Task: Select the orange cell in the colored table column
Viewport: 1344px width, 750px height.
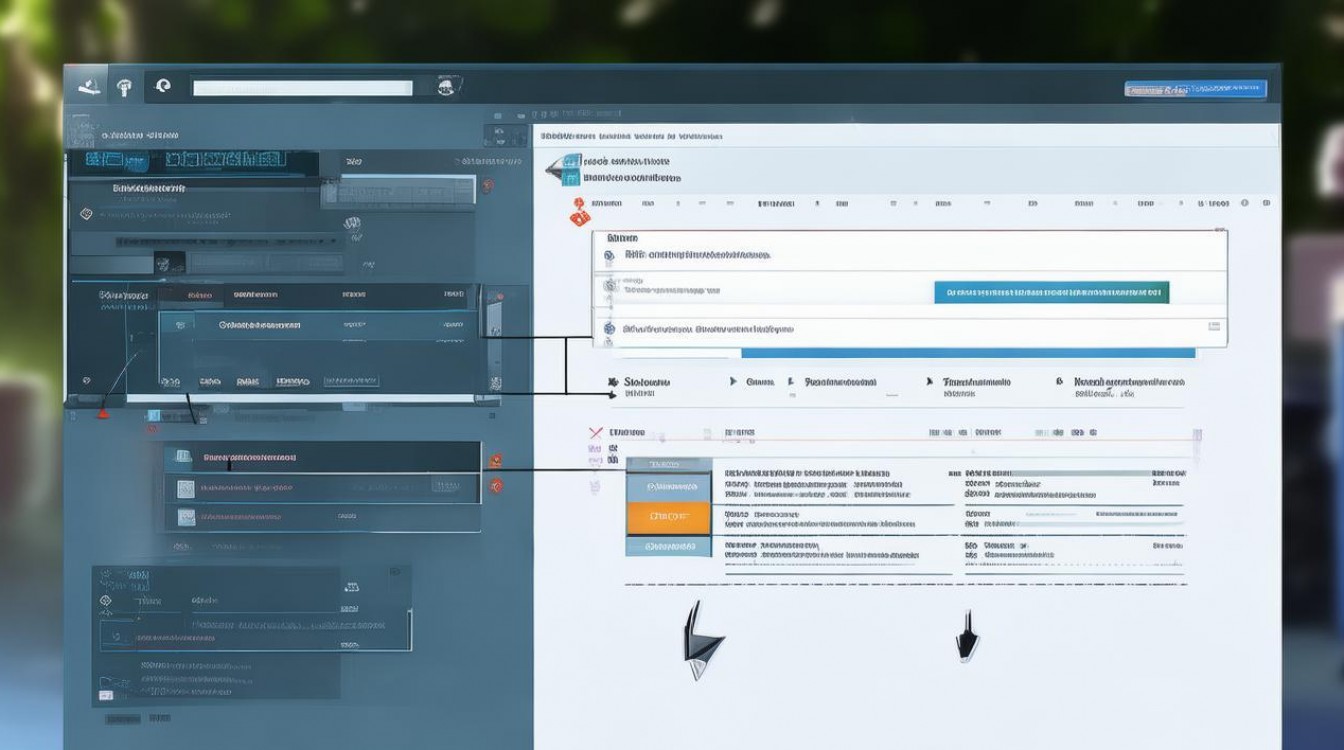Action: click(x=668, y=517)
